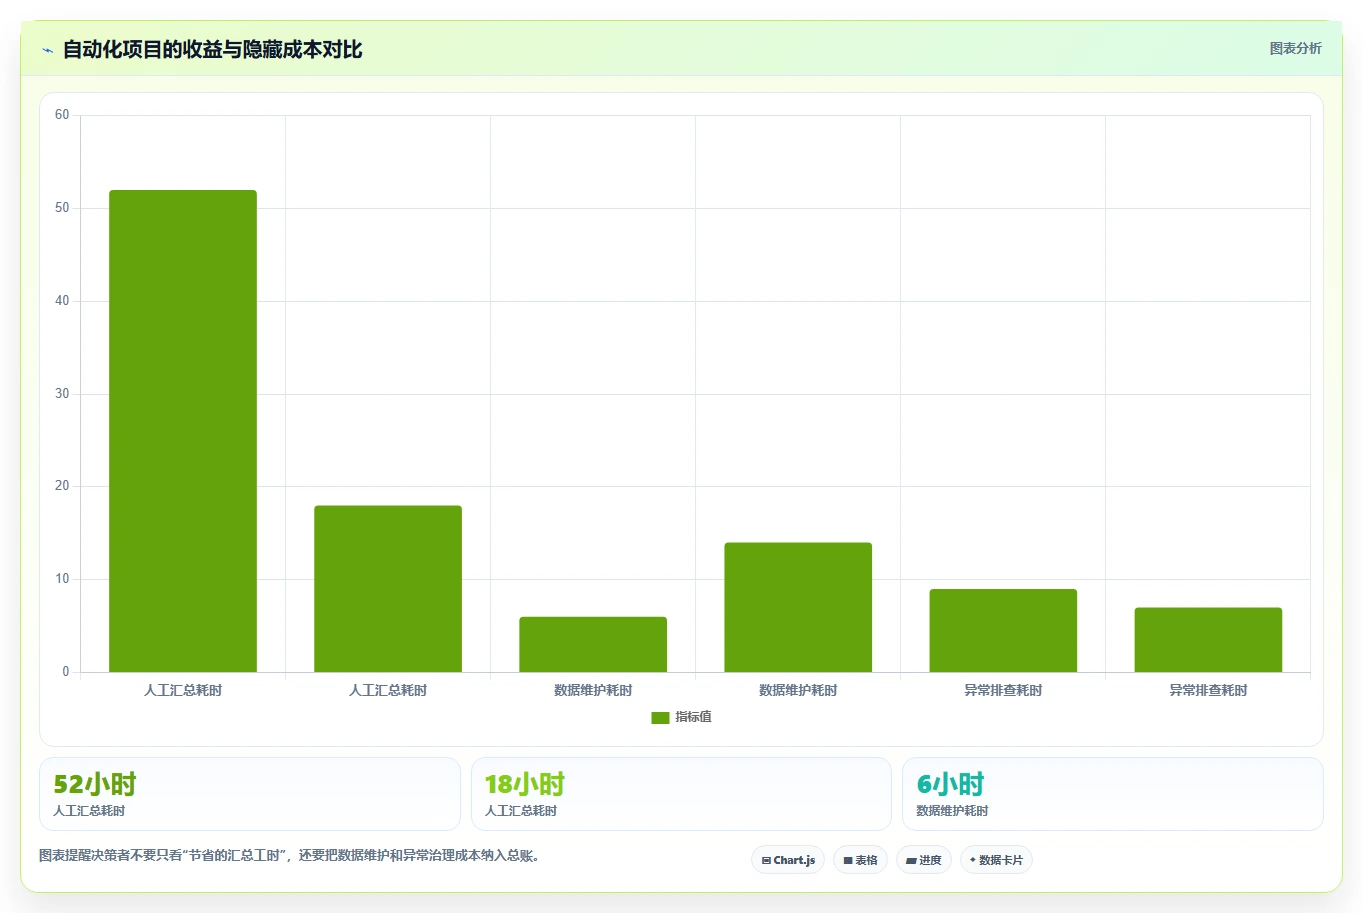The height and width of the screenshot is (913, 1363).
Task: Click the 数据卡片 tag
Action: (x=996, y=860)
